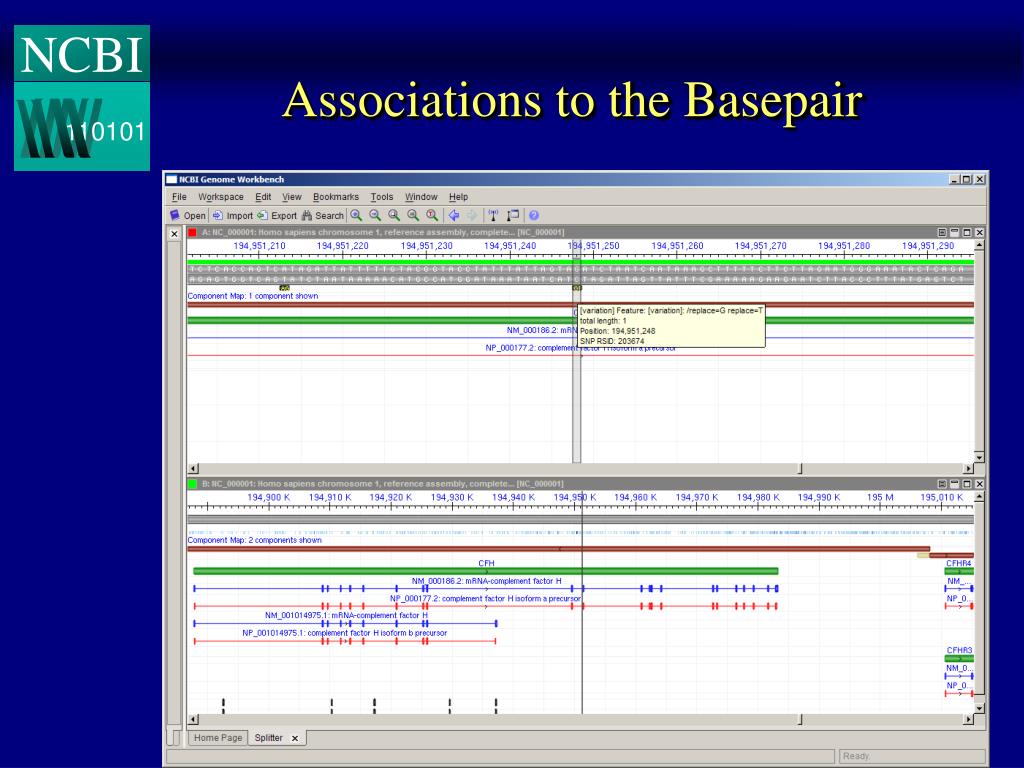Click the green color square of view B

click(x=192, y=484)
